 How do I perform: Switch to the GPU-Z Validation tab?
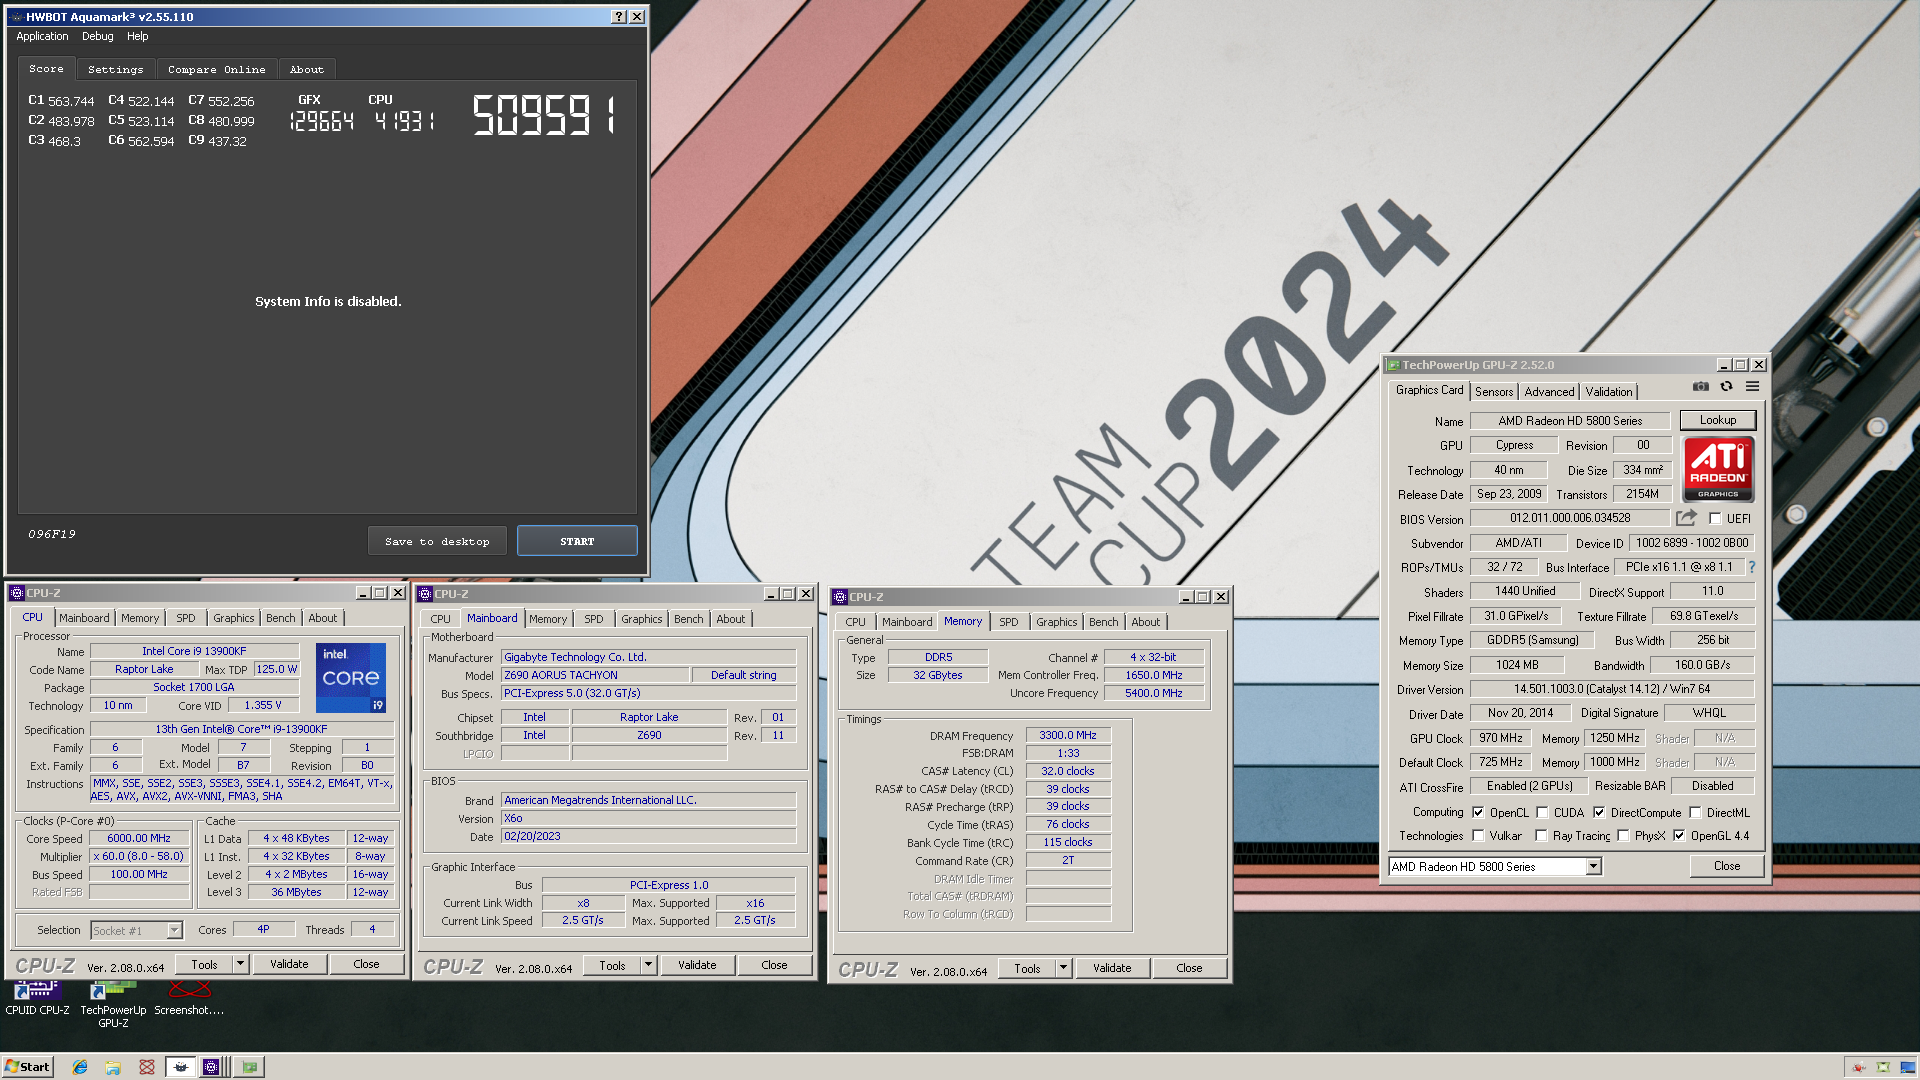pyautogui.click(x=1608, y=392)
